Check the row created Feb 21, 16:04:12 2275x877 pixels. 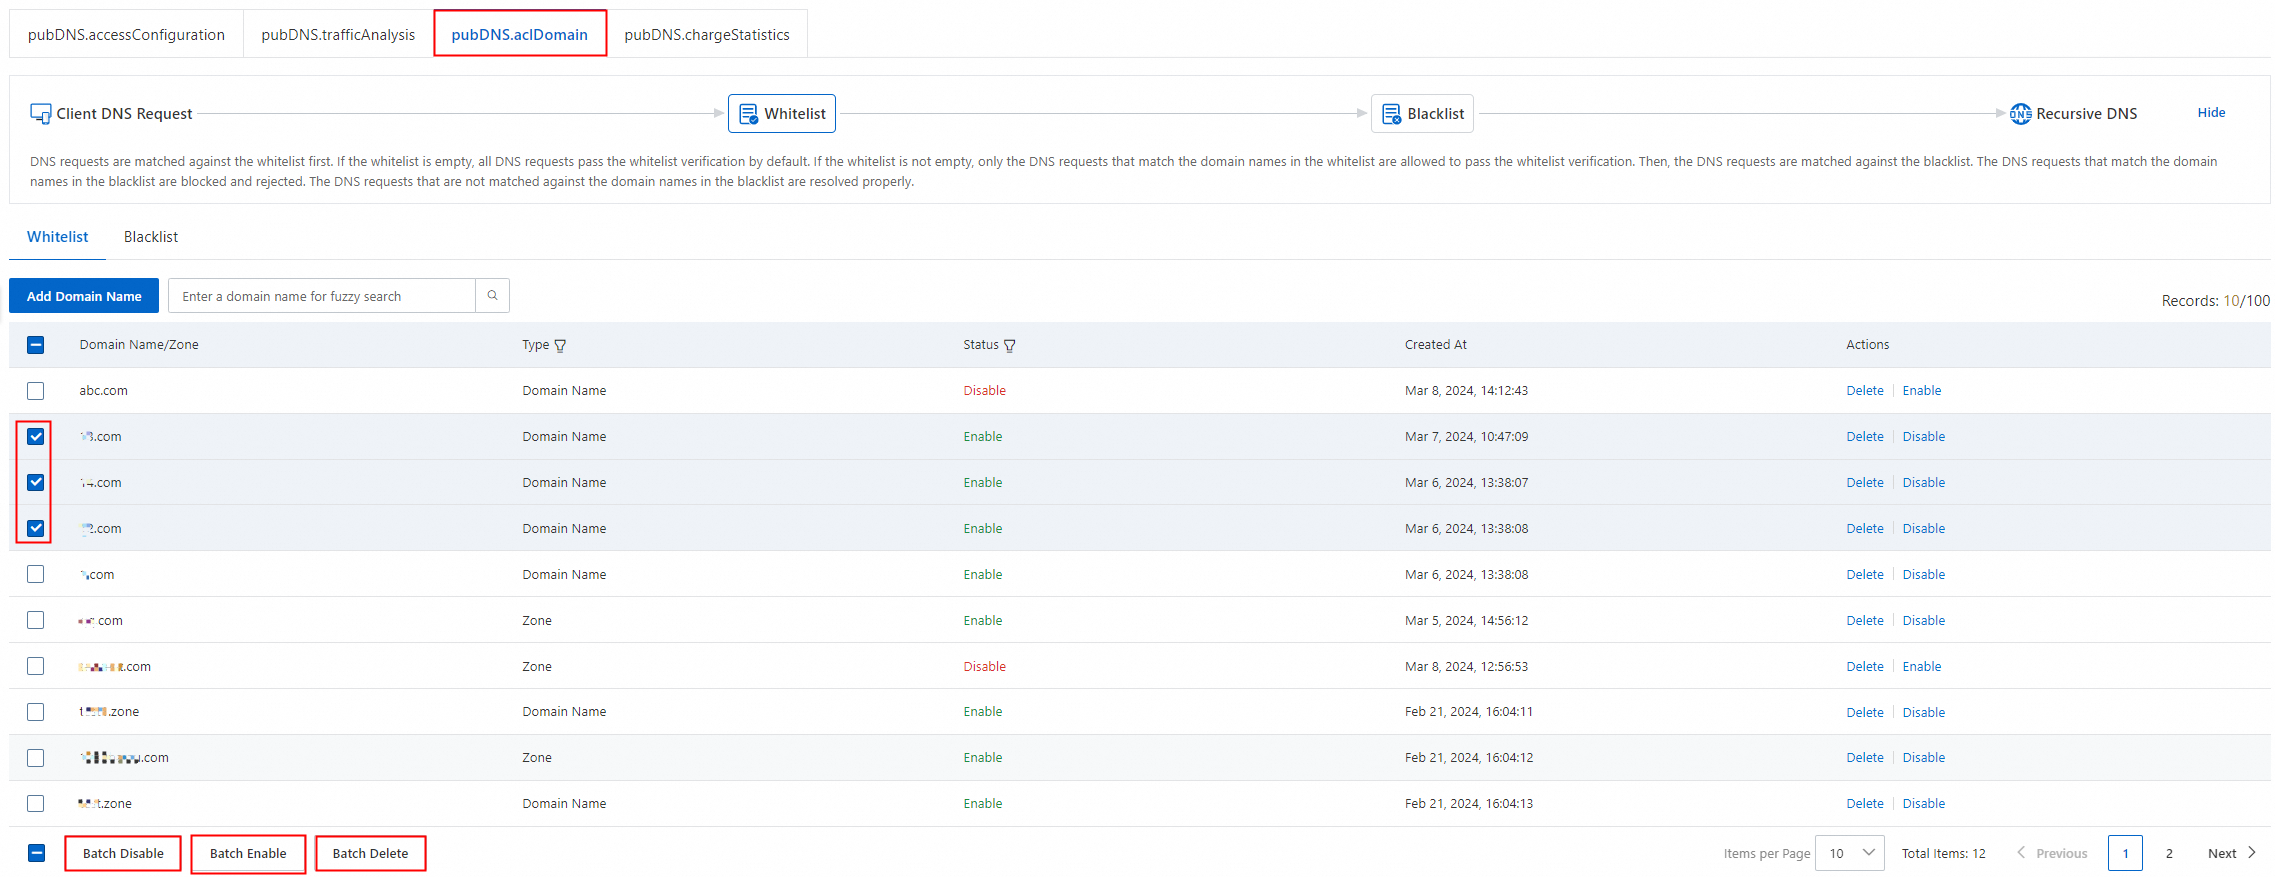36,758
